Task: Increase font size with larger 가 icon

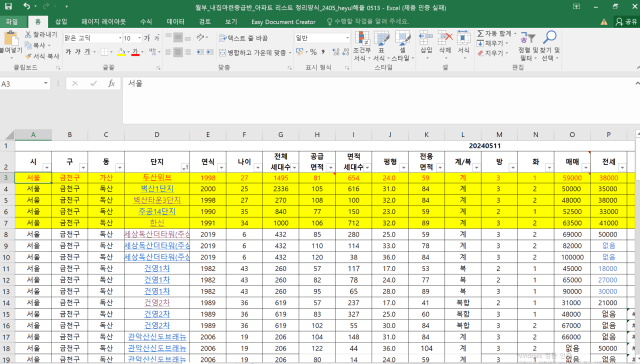Action: point(147,38)
